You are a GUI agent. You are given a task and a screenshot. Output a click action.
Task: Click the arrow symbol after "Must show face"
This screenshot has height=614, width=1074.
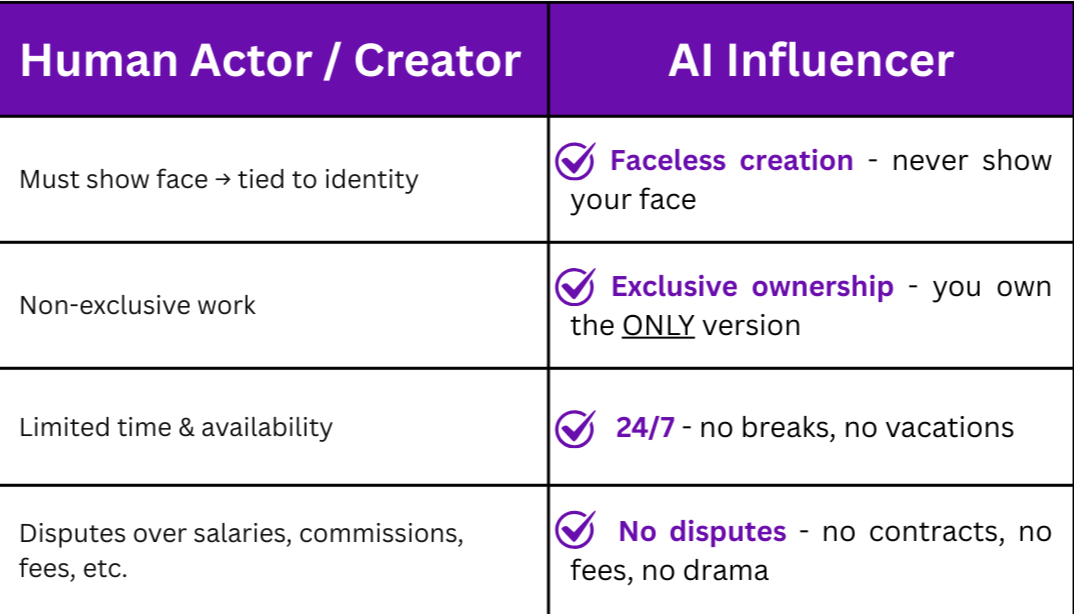(223, 180)
